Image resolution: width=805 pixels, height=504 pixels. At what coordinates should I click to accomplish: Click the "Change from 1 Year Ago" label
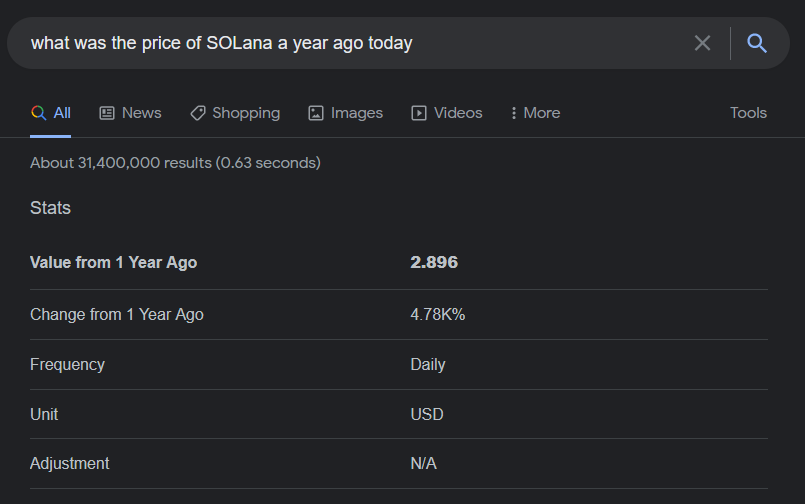point(116,314)
